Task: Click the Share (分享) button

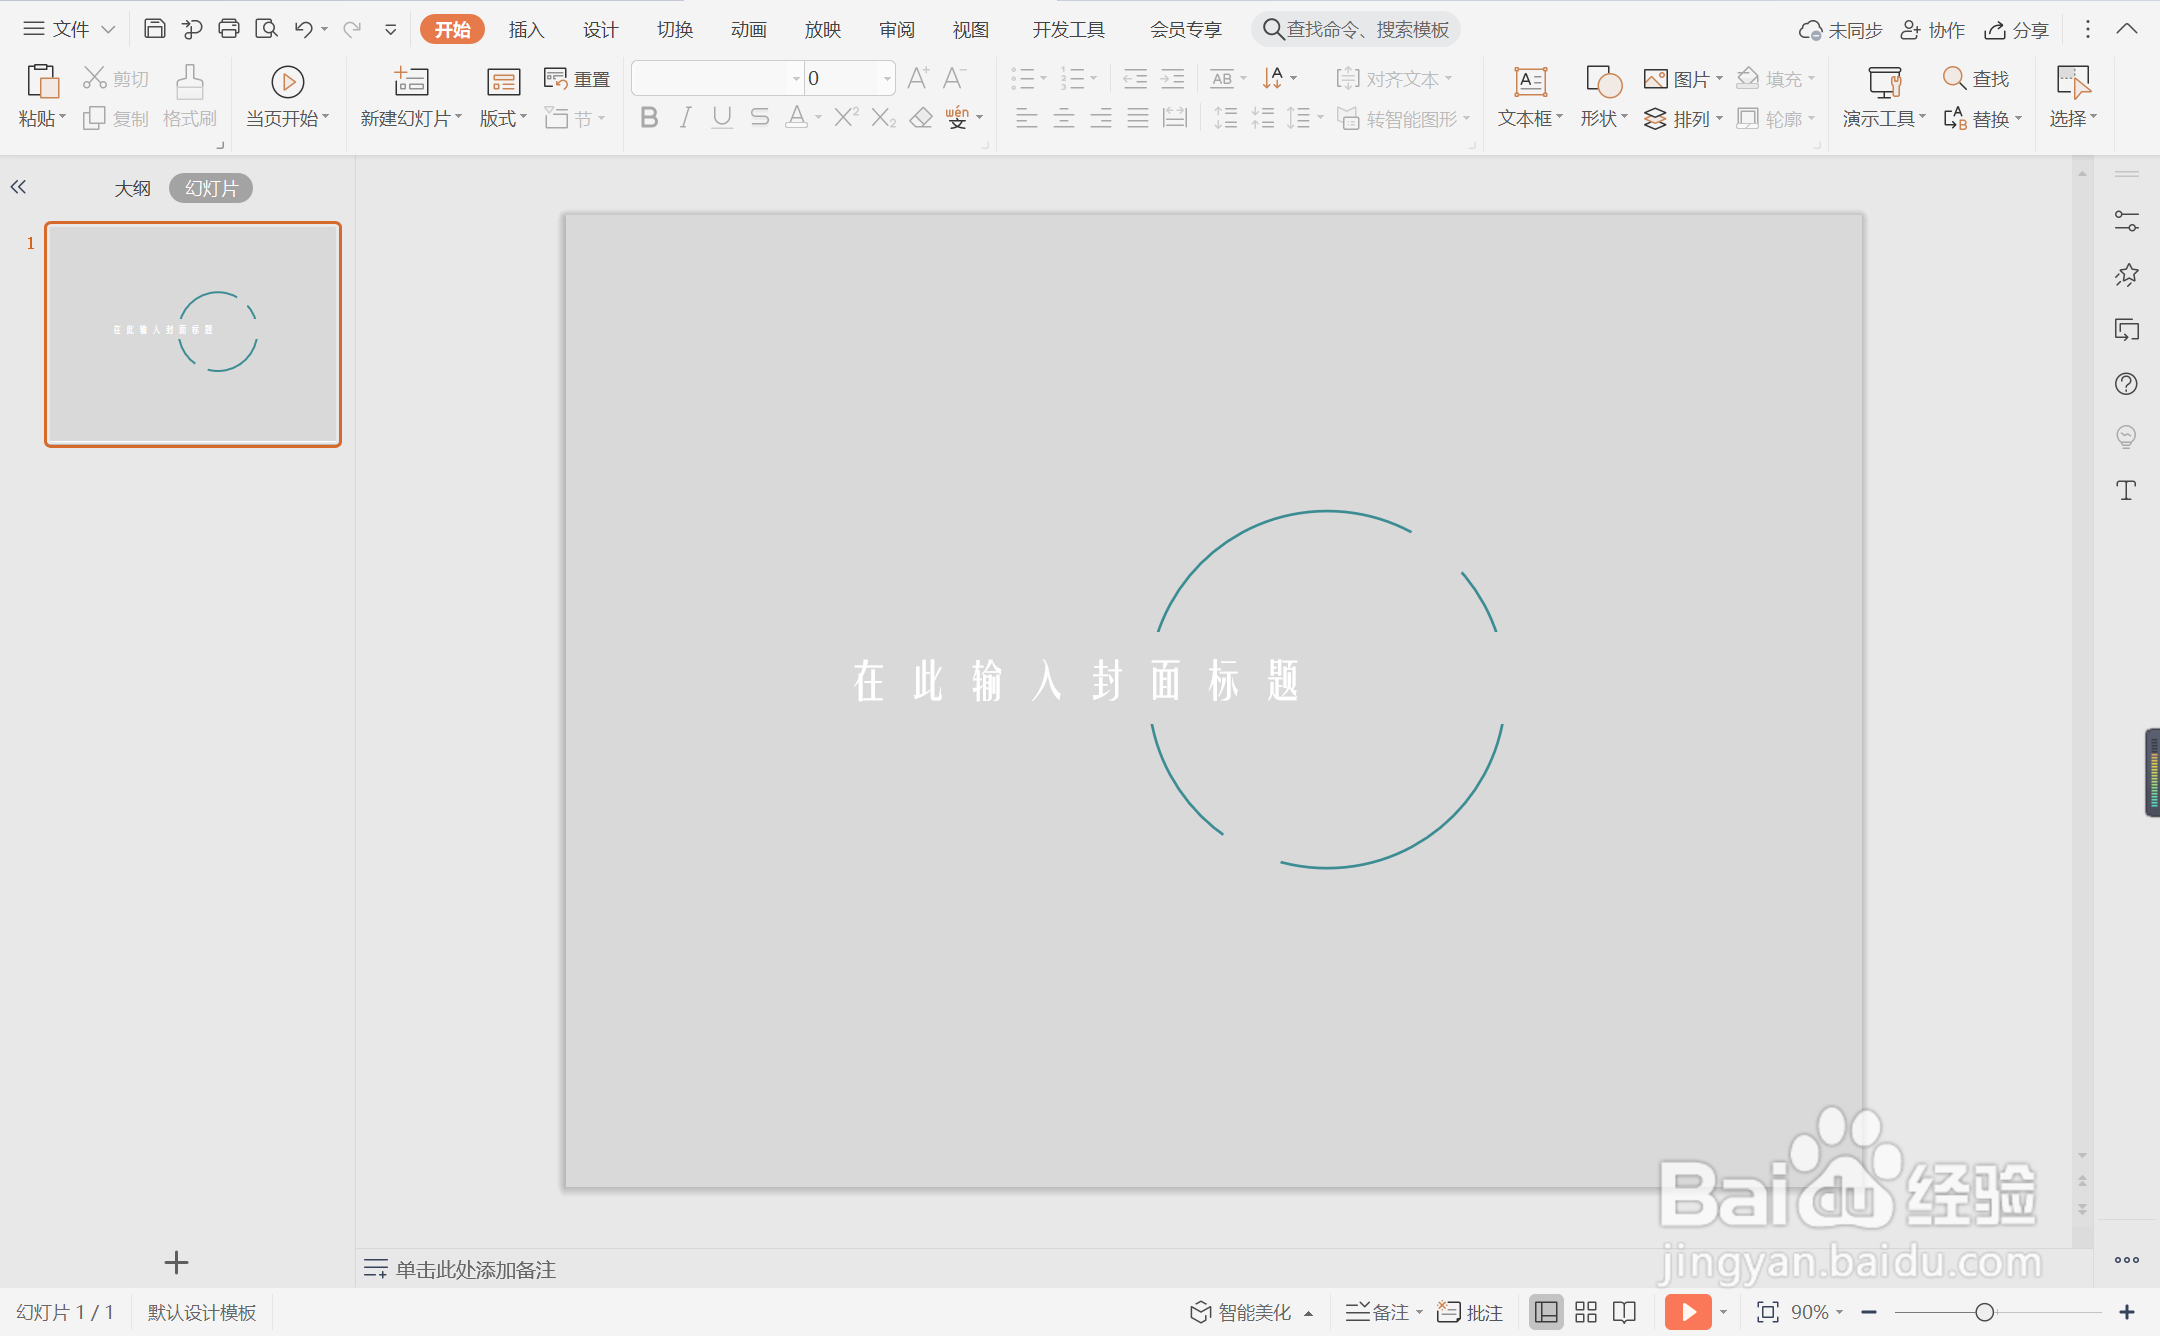Action: tap(2017, 29)
